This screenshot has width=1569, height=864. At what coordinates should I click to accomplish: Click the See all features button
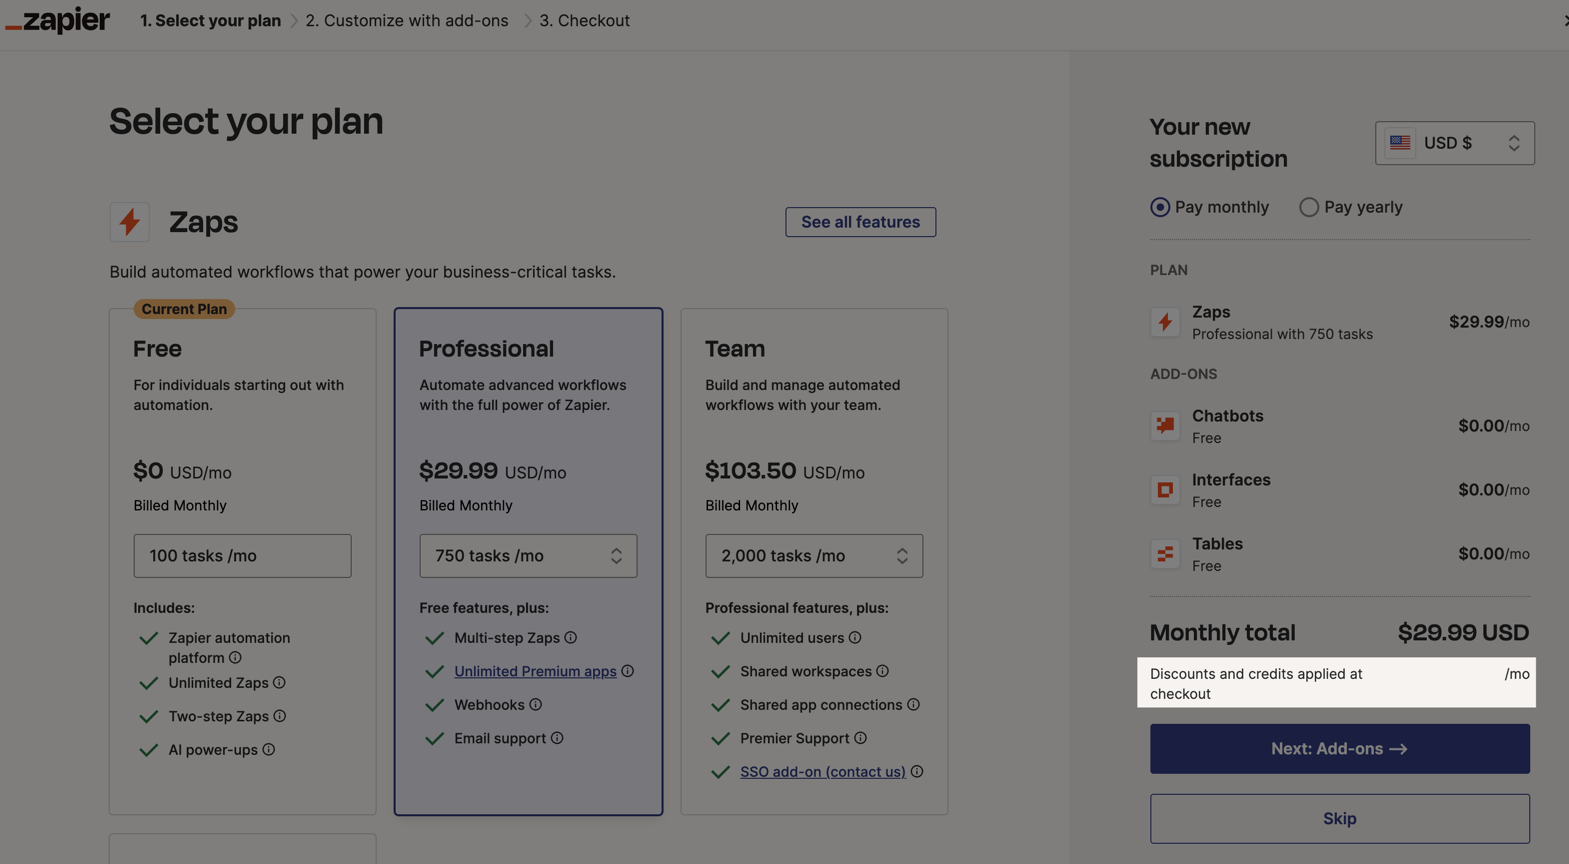click(x=861, y=222)
